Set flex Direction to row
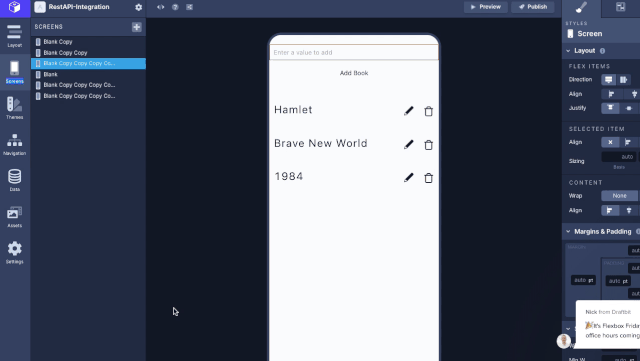This screenshot has height=361, width=640. 623,80
